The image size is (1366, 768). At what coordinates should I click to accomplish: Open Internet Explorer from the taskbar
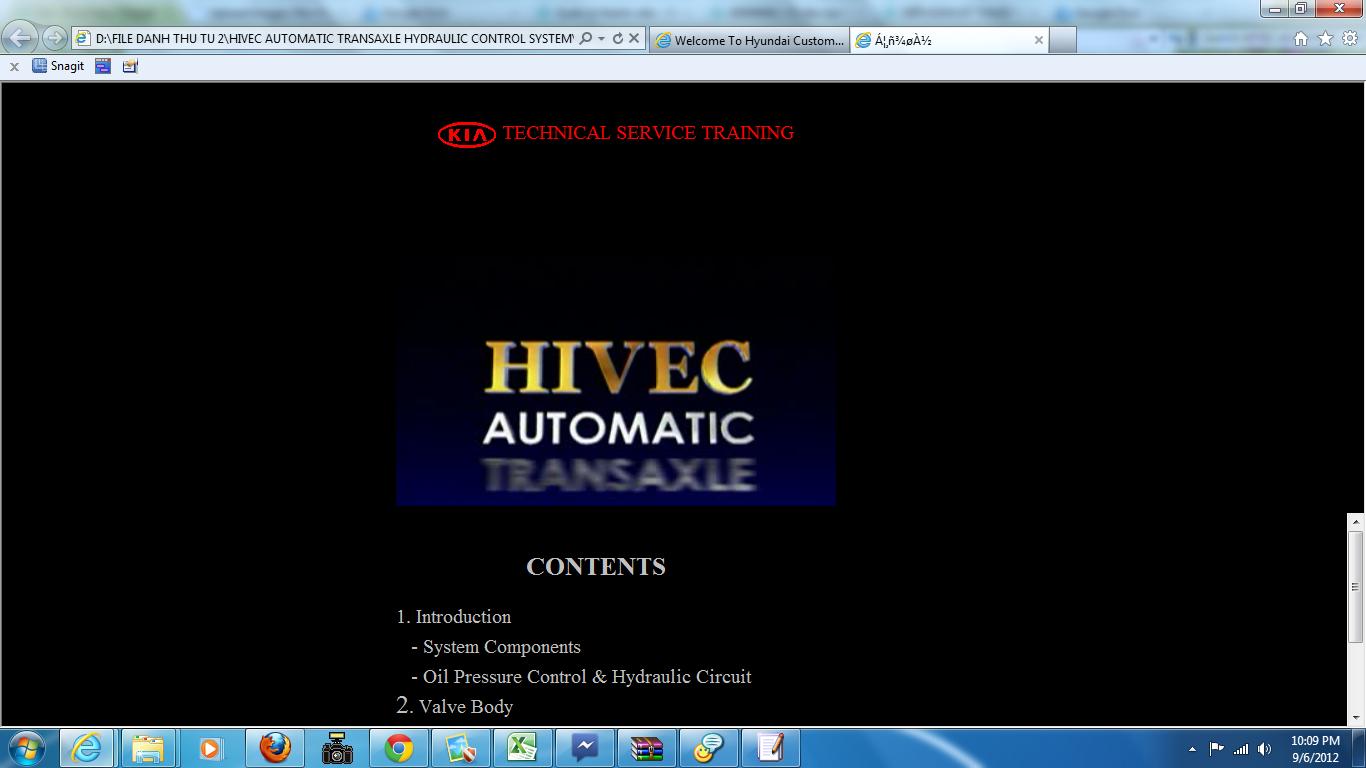(87, 748)
